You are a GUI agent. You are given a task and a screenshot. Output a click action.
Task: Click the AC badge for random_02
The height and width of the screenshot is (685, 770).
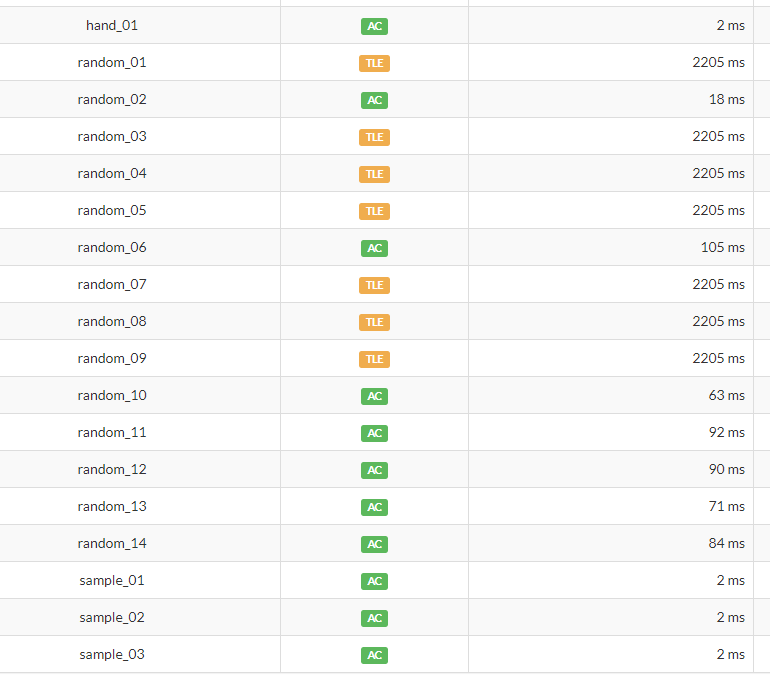(x=374, y=100)
